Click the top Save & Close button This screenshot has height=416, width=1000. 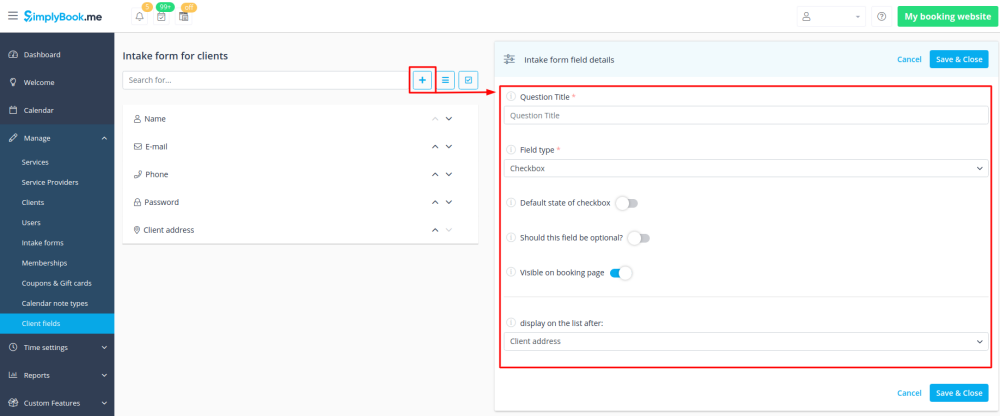(x=958, y=59)
